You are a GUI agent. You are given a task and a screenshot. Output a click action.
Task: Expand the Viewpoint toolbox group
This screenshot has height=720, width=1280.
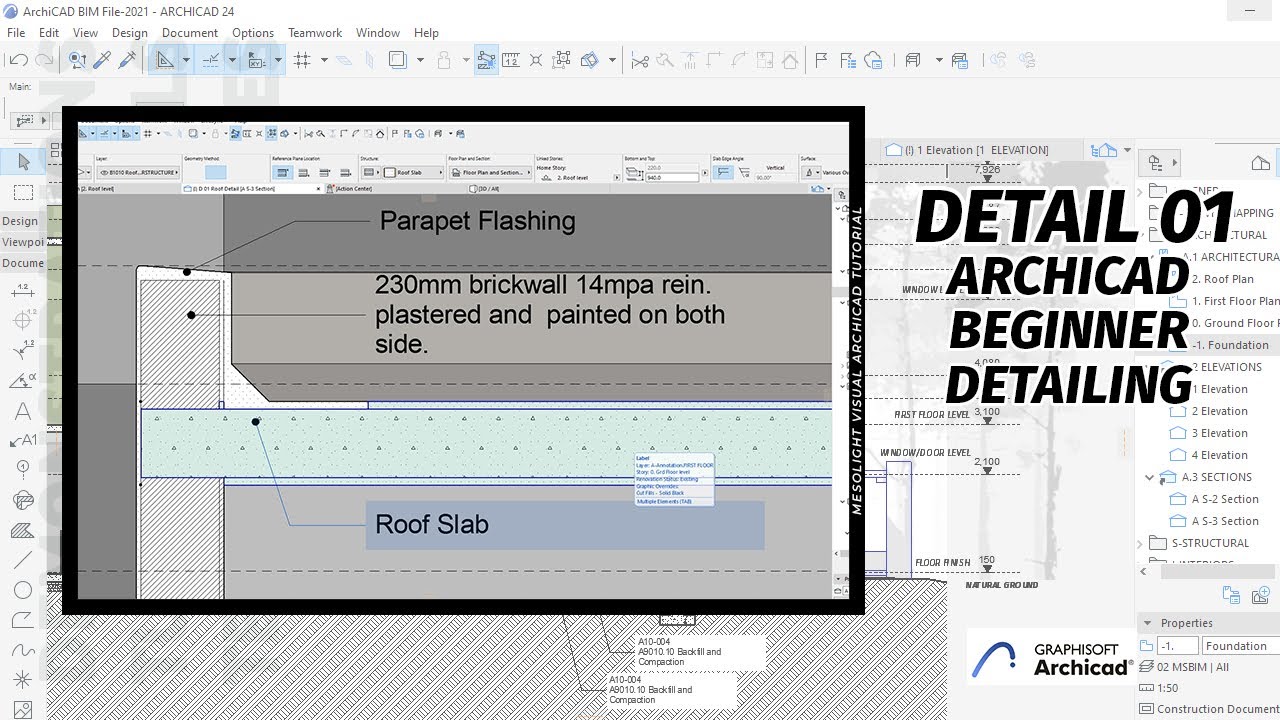[x=22, y=242]
